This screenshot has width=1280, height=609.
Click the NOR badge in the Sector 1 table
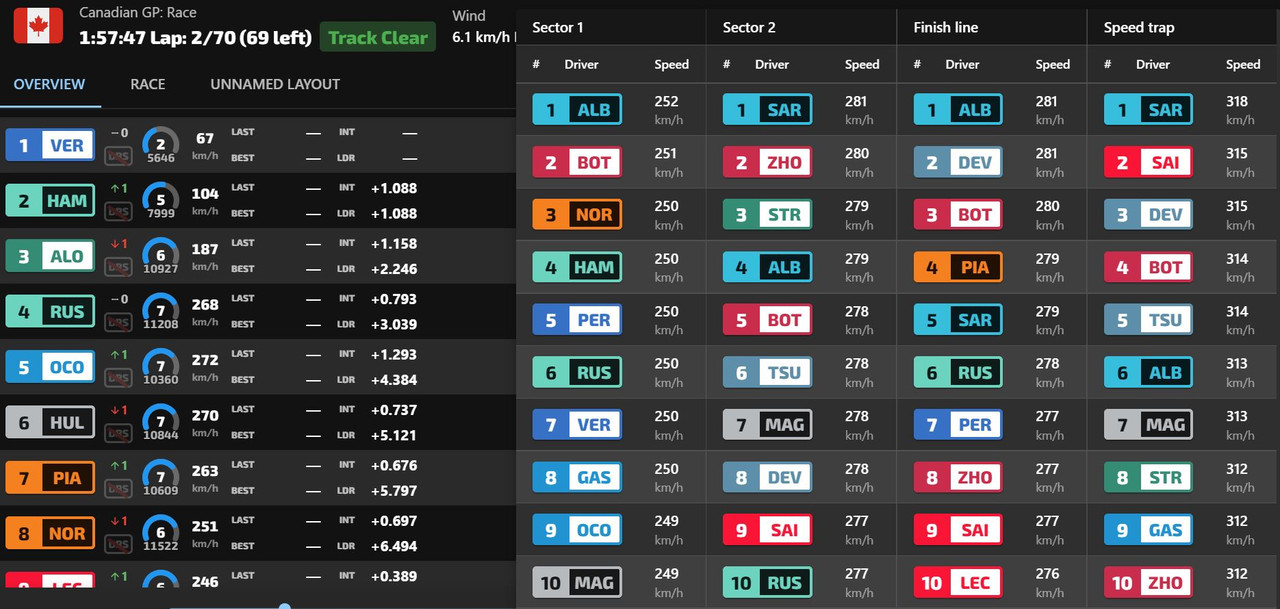coord(577,214)
